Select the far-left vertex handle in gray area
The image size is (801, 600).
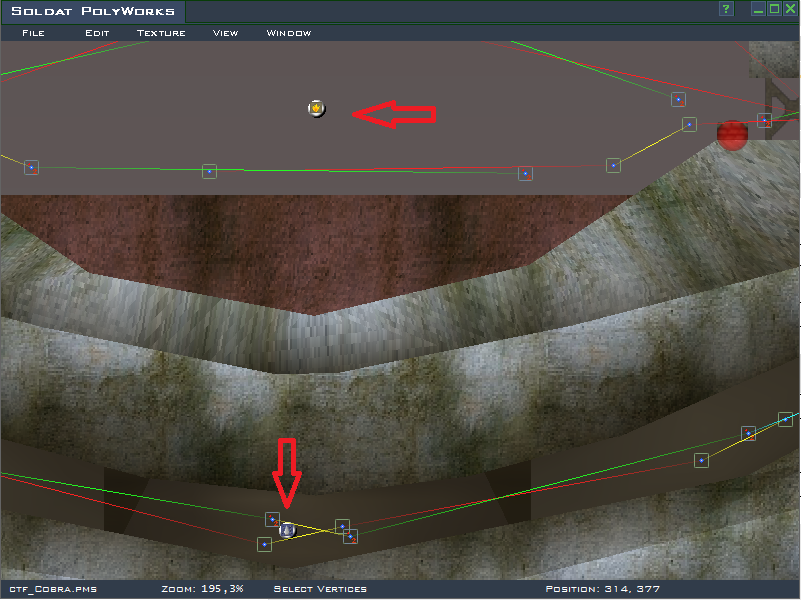coord(31,168)
